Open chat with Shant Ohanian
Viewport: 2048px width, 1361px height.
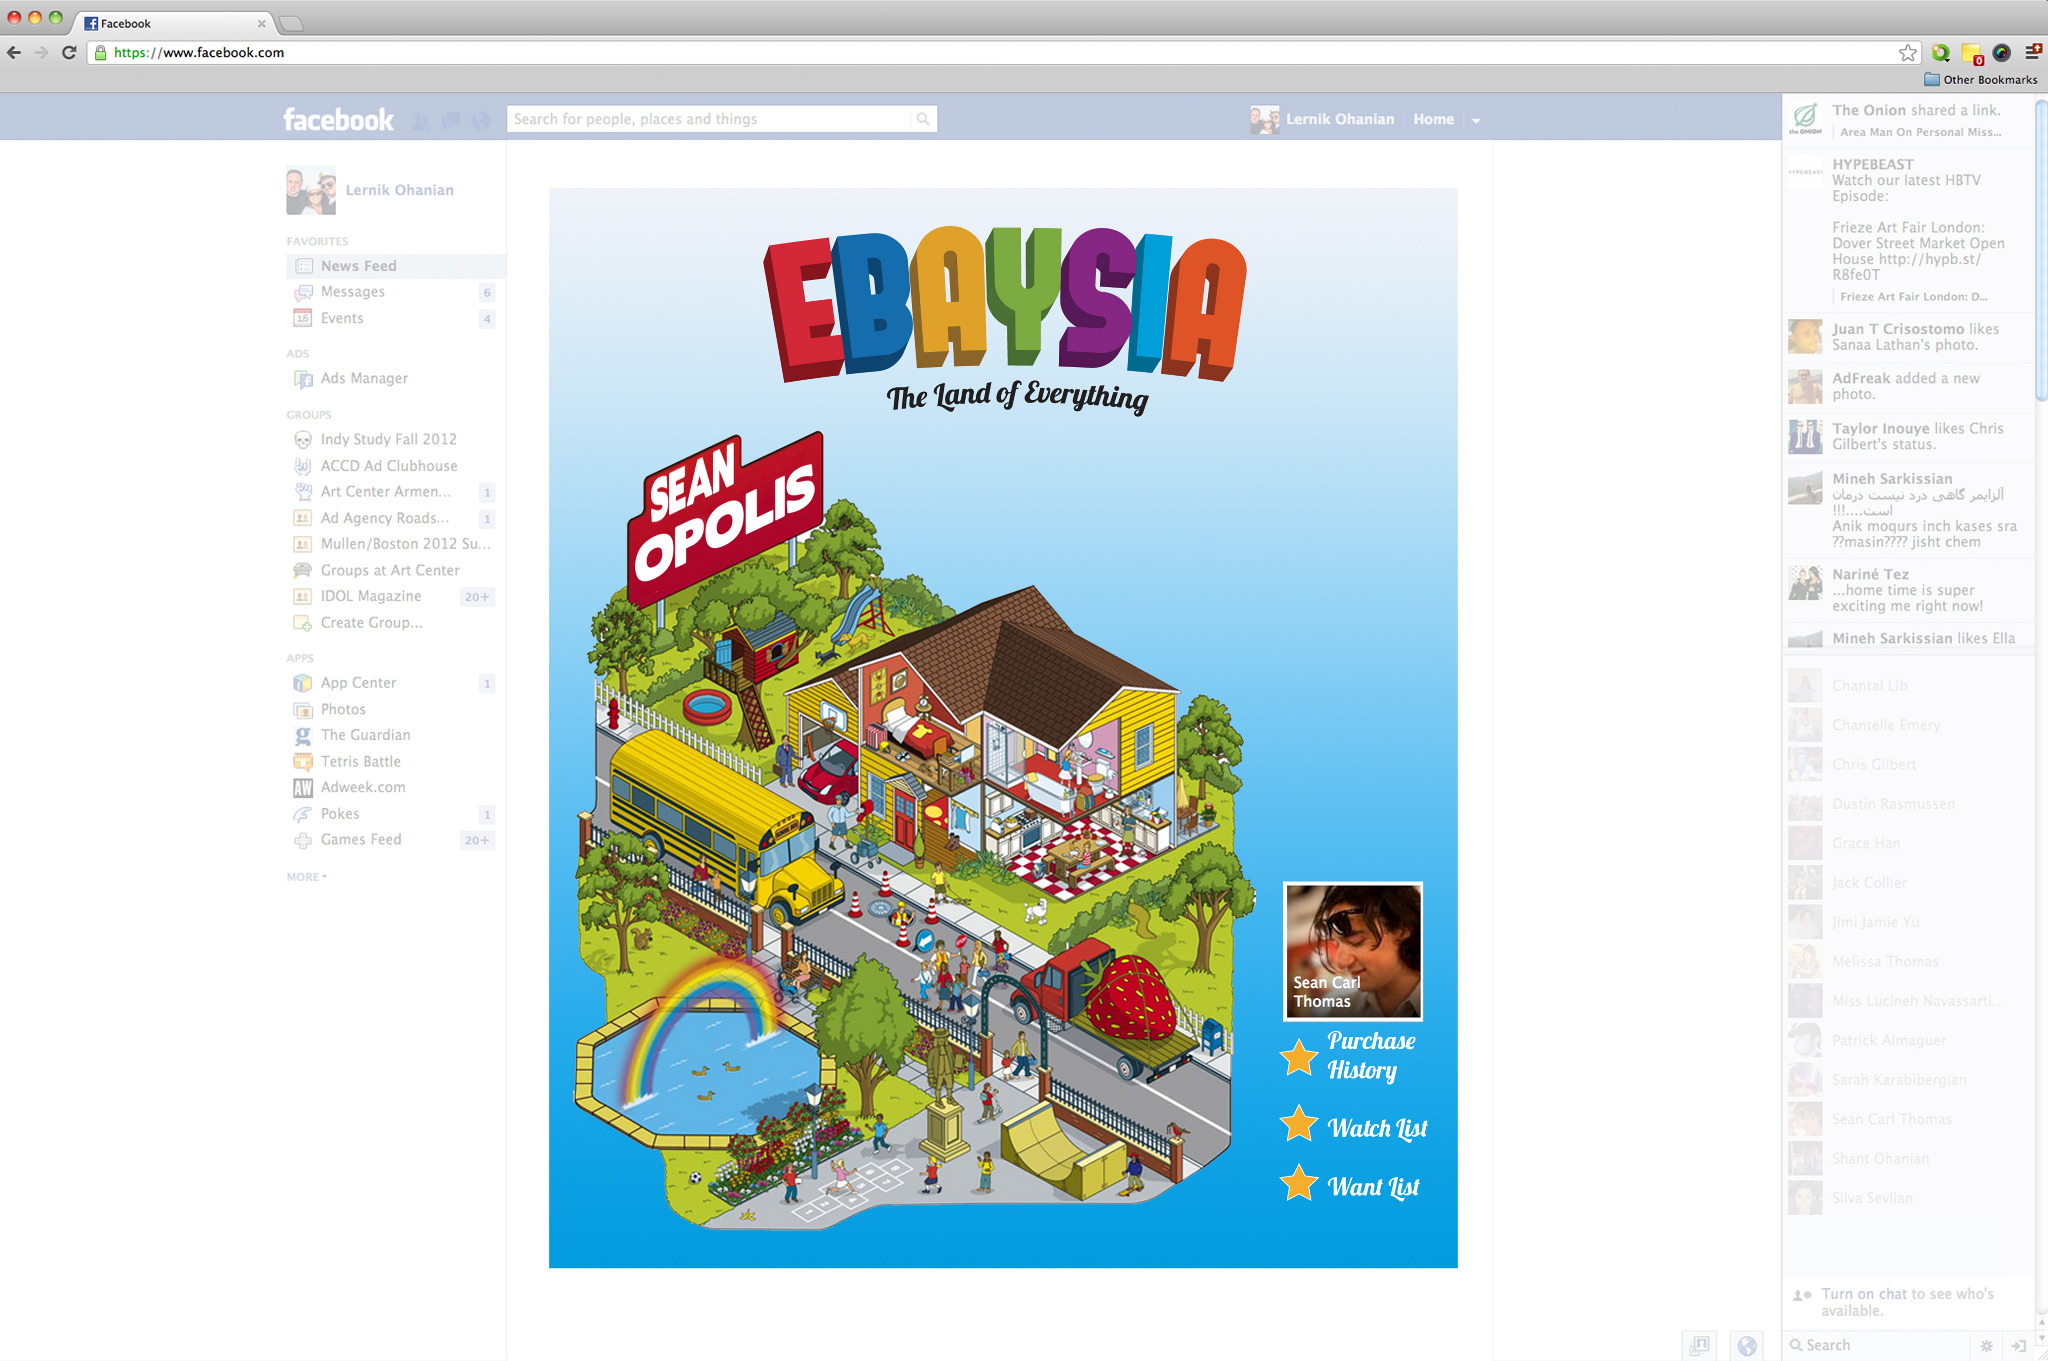pyautogui.click(x=1908, y=1159)
